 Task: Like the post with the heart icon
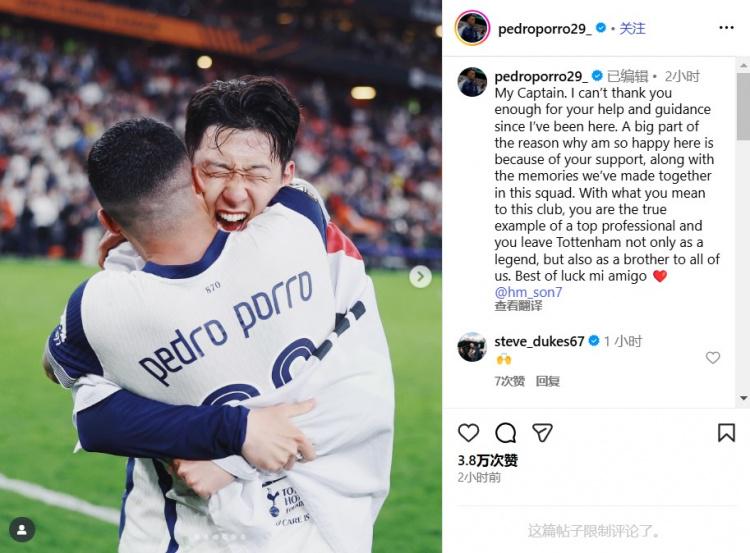click(468, 432)
